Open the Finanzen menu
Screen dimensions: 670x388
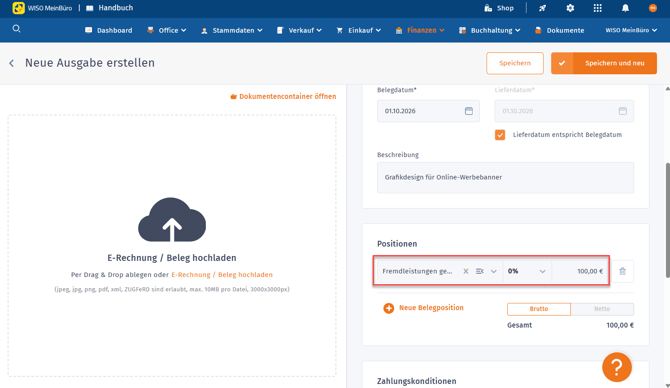(420, 30)
